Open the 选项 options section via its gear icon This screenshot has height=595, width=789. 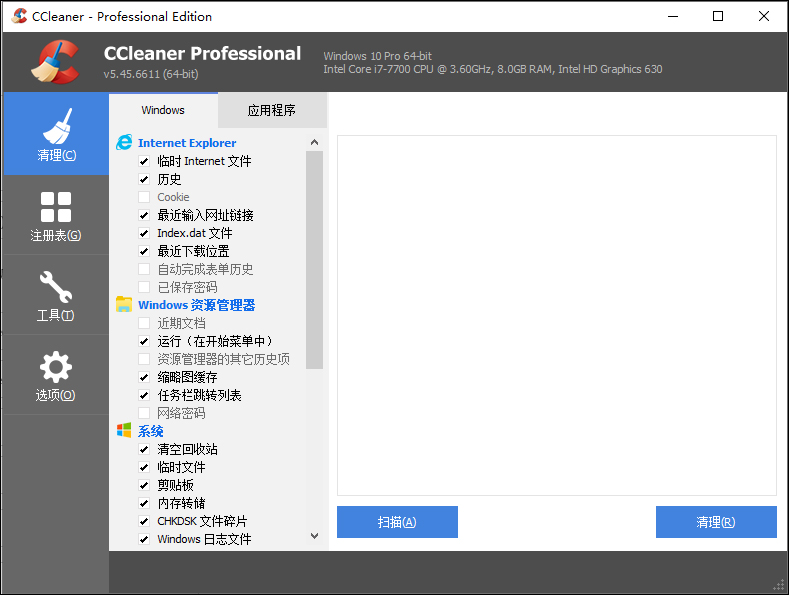pos(56,367)
